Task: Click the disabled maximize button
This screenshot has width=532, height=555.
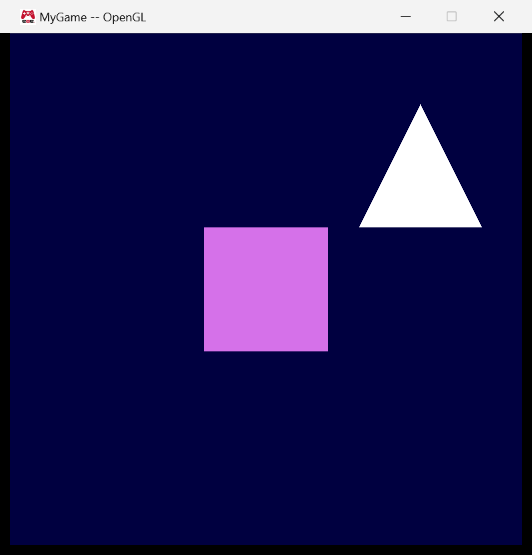Action: tap(452, 16)
